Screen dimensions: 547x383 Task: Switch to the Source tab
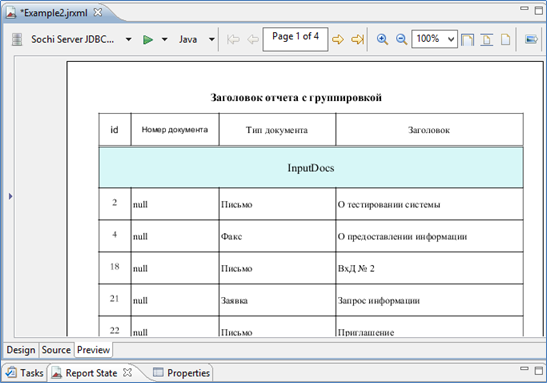click(56, 350)
